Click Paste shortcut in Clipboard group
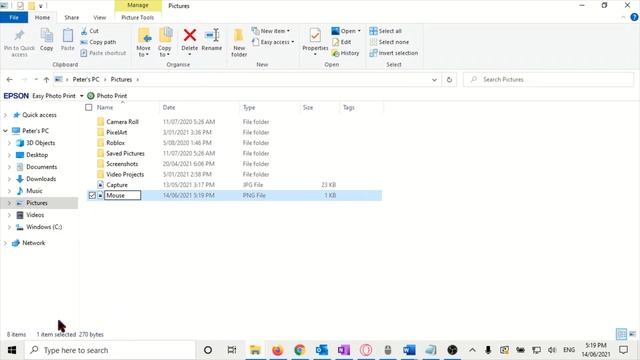This screenshot has height=360, width=640. pos(103,53)
